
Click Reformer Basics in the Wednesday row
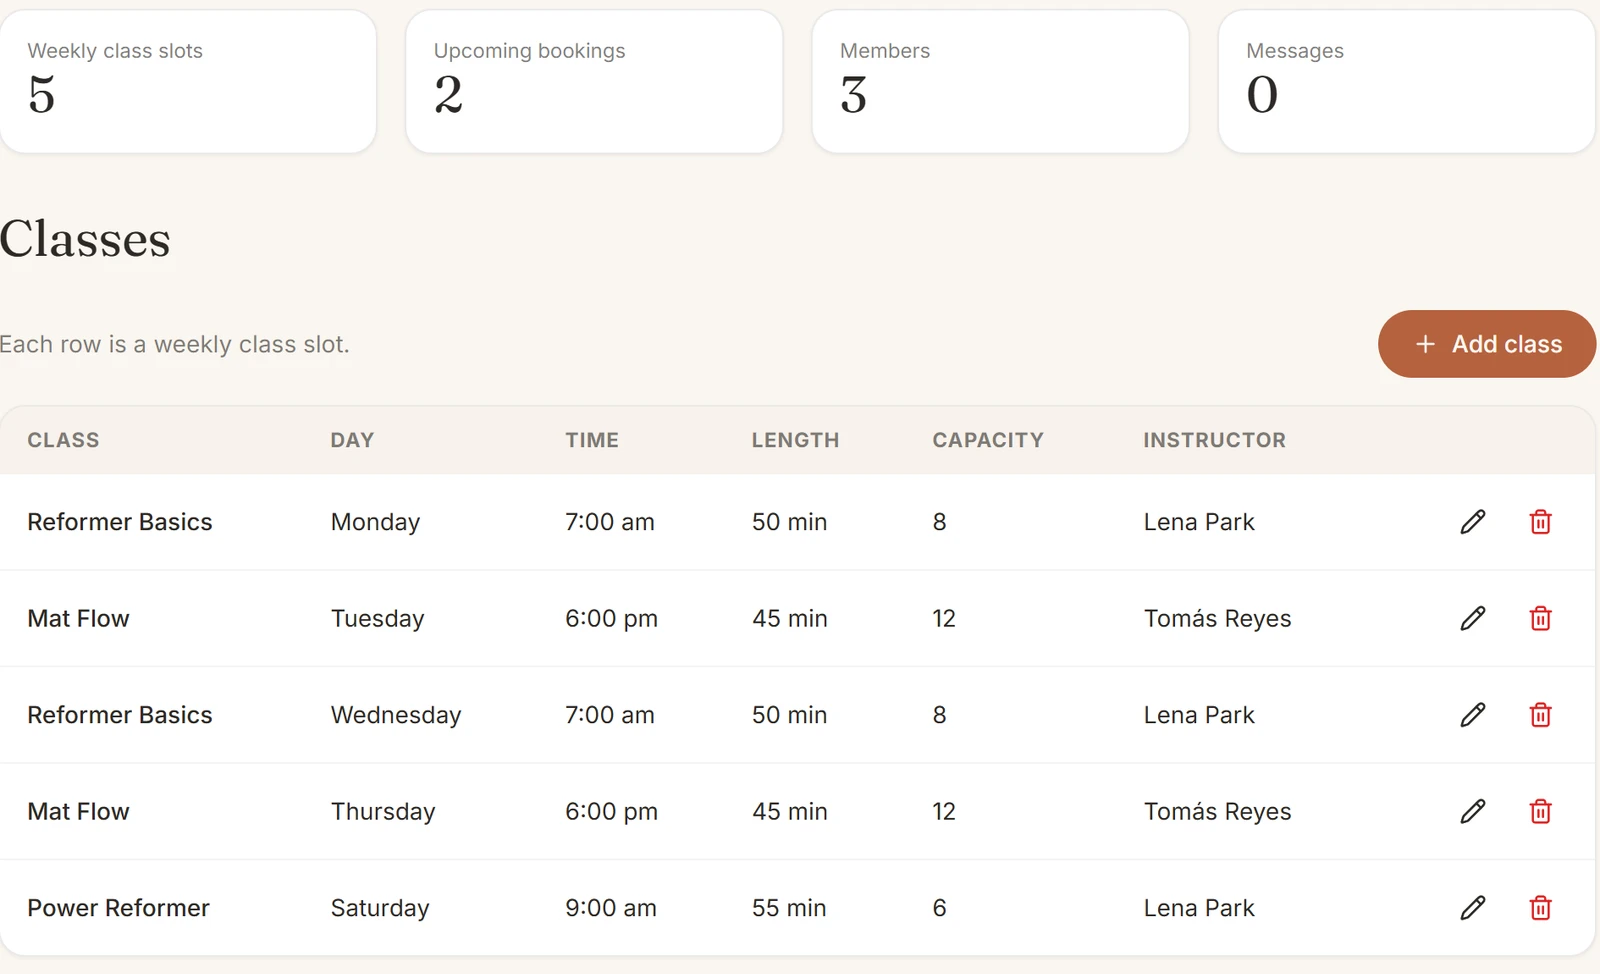(120, 715)
